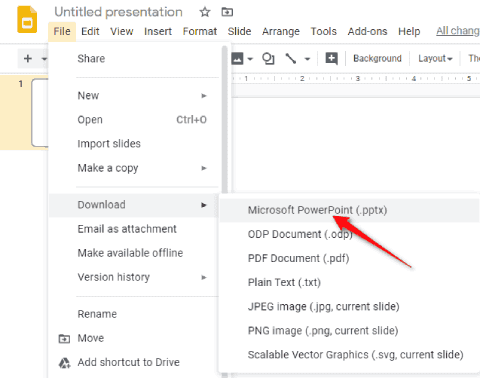Click the File menu scrollbar
Image resolution: width=480 pixels, height=378 pixels.
coord(225,120)
